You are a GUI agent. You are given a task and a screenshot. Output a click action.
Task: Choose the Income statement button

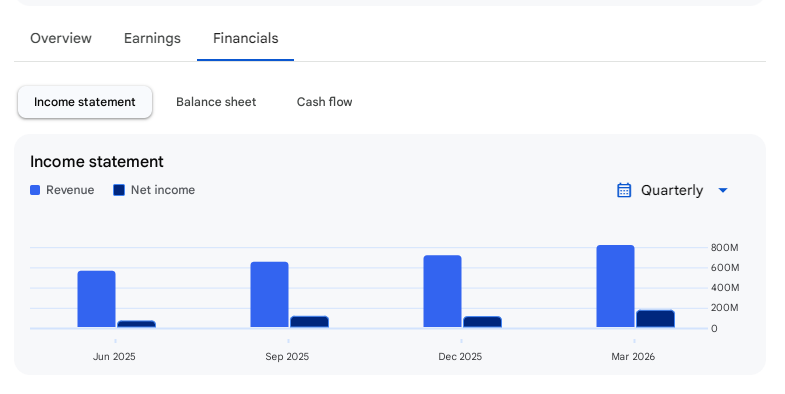point(85,102)
